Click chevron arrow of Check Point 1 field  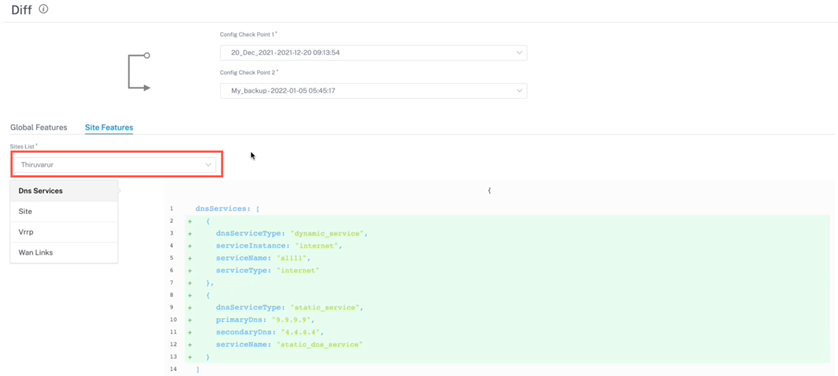[519, 53]
